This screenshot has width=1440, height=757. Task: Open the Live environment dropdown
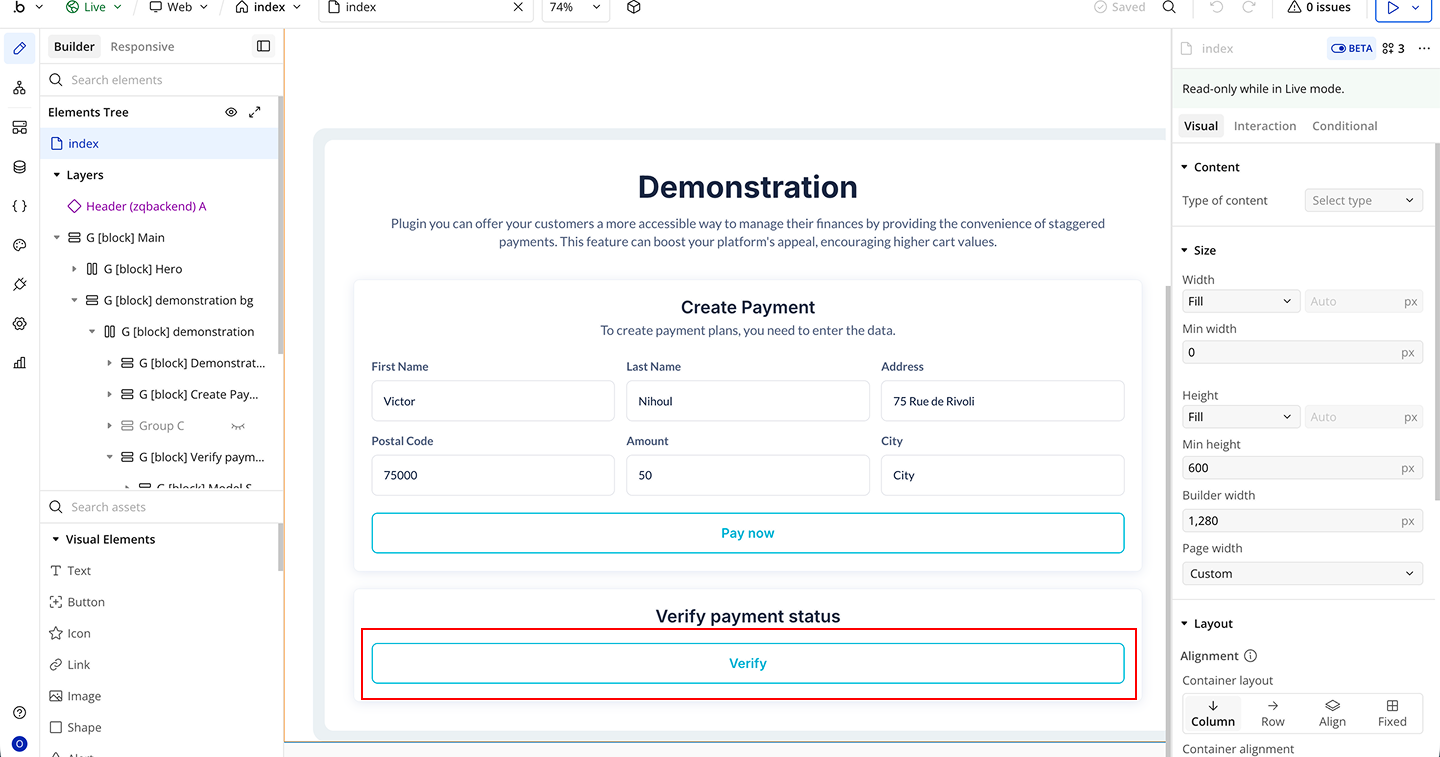94,7
